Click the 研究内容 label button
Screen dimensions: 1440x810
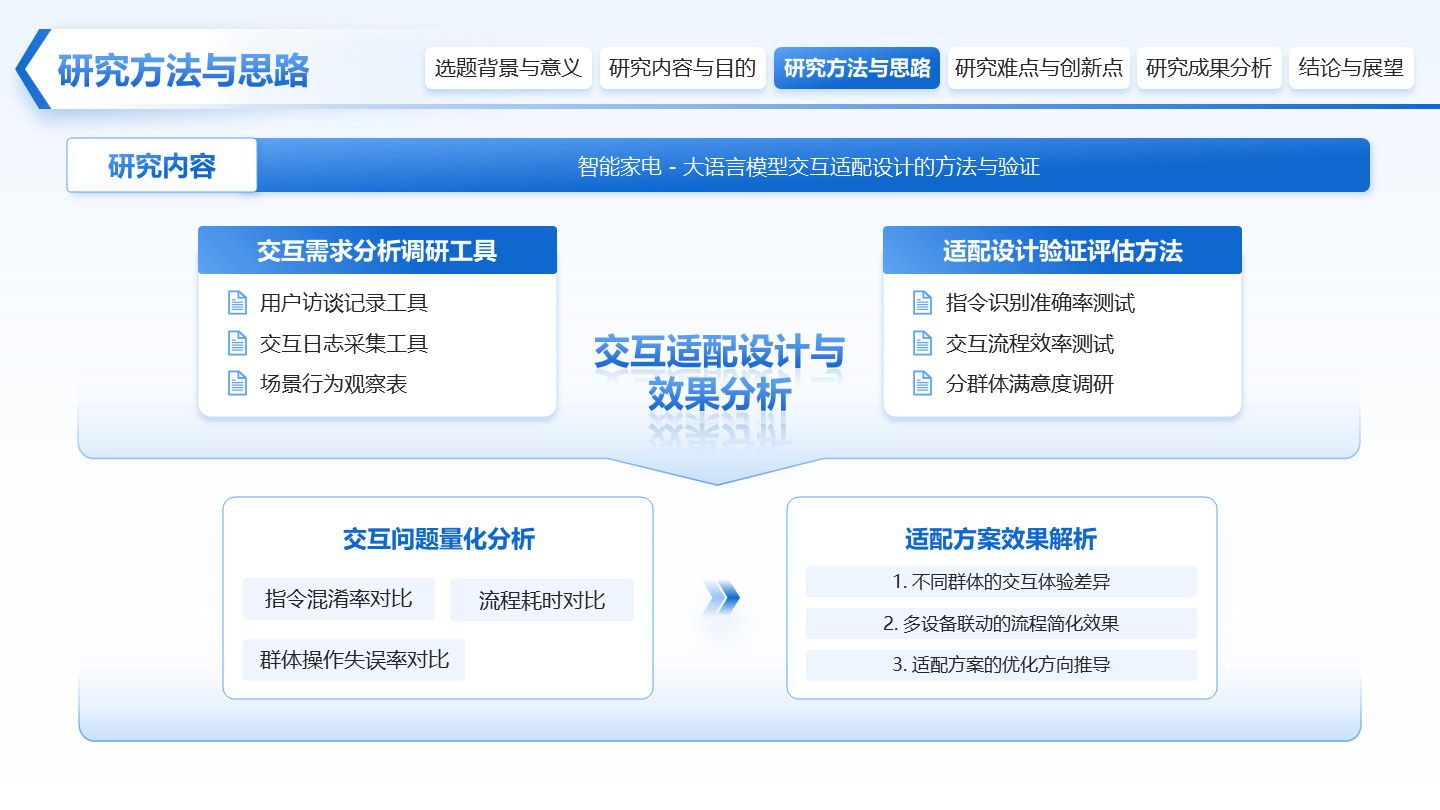160,165
